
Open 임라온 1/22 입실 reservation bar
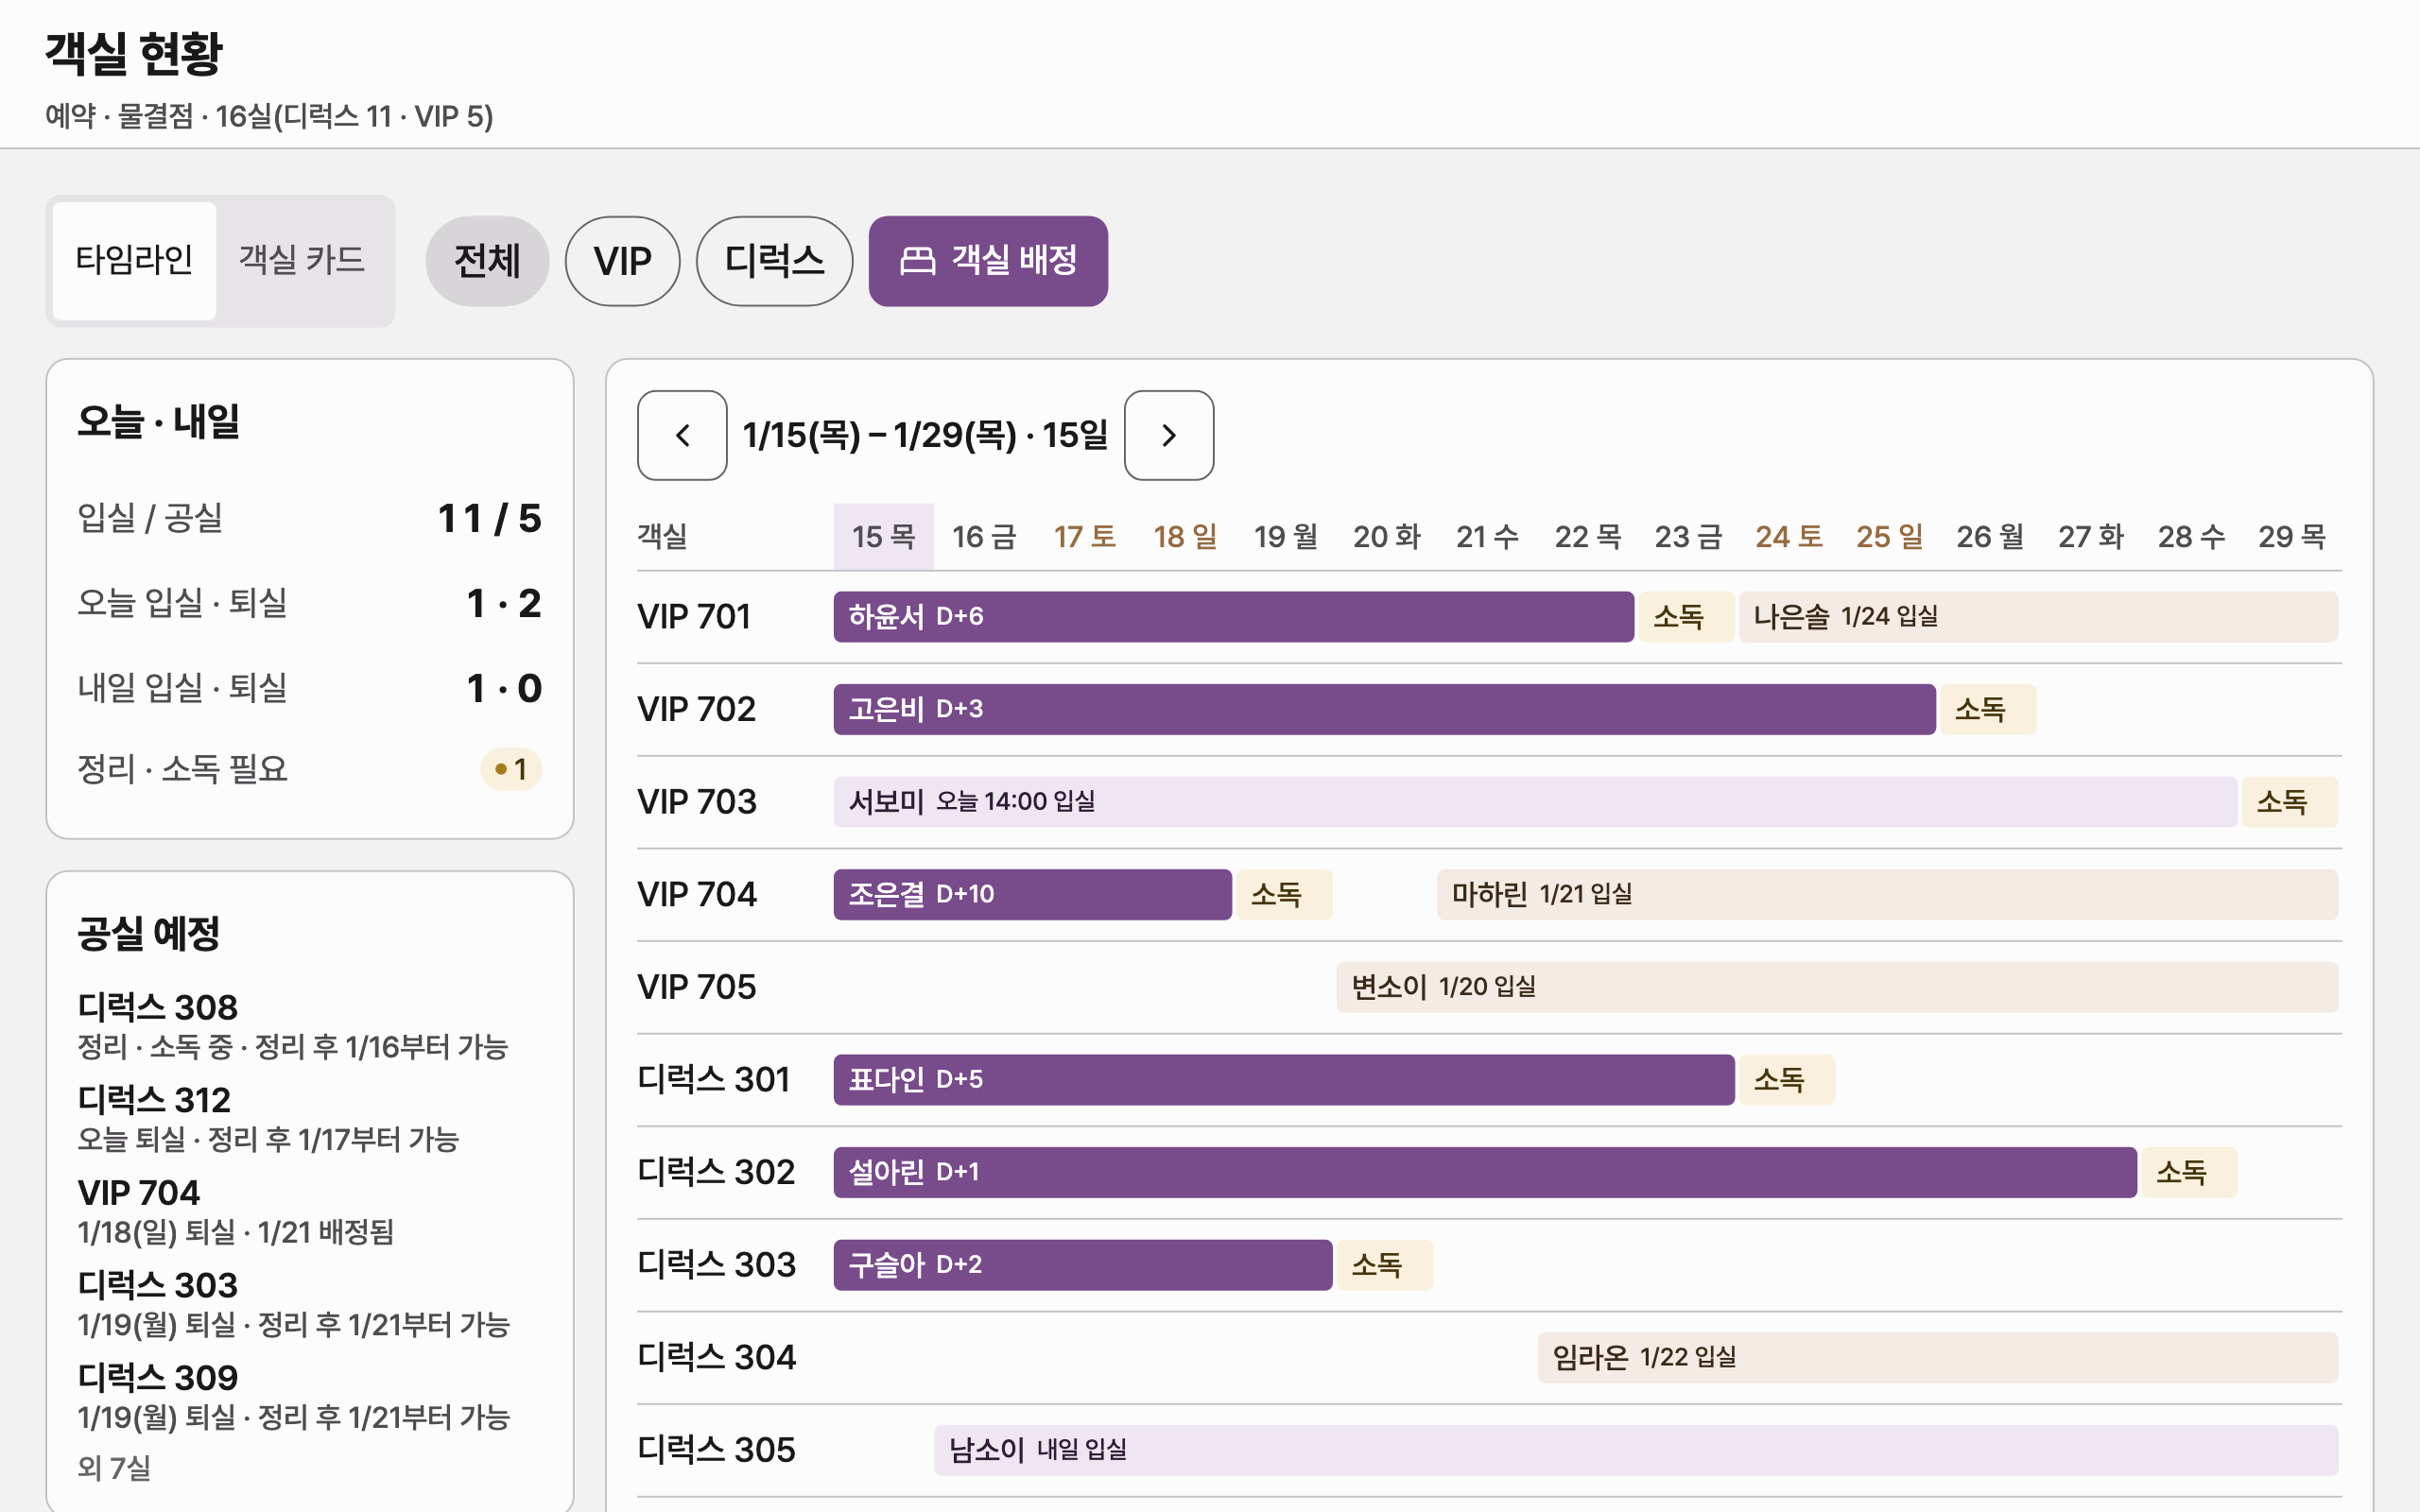coord(1938,1358)
